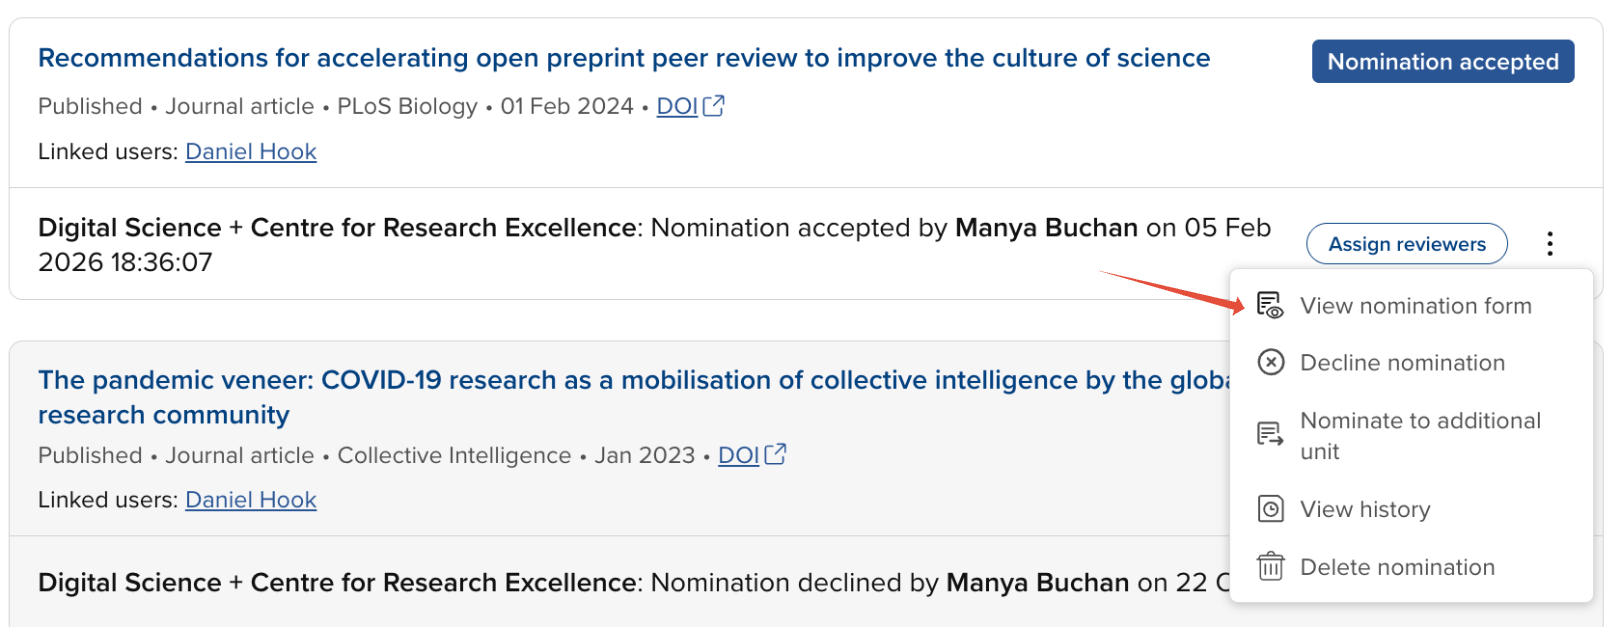Click the Delete nomination trash icon
Image resolution: width=1621 pixels, height=627 pixels.
[1270, 567]
